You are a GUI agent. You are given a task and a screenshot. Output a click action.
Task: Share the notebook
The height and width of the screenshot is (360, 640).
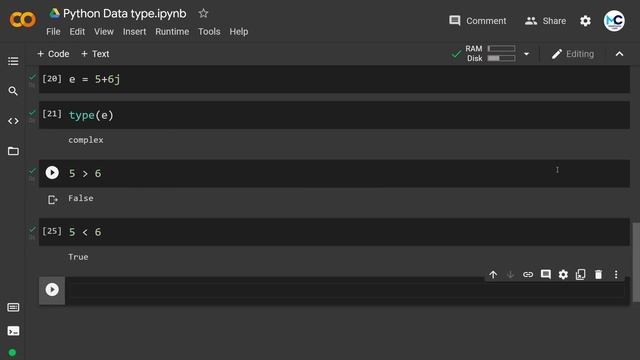coord(545,21)
